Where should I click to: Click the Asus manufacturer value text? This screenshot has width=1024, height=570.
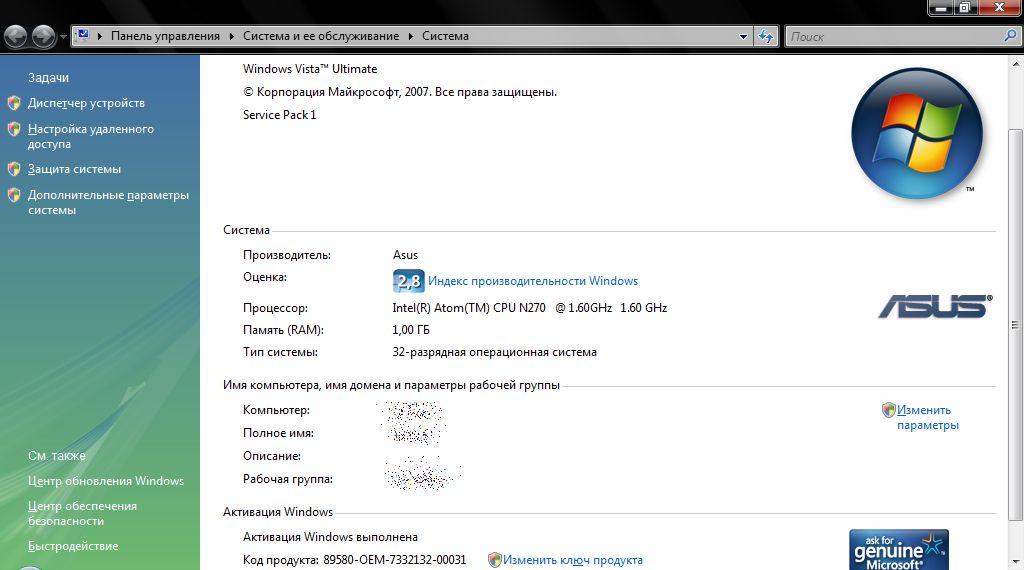[405, 255]
